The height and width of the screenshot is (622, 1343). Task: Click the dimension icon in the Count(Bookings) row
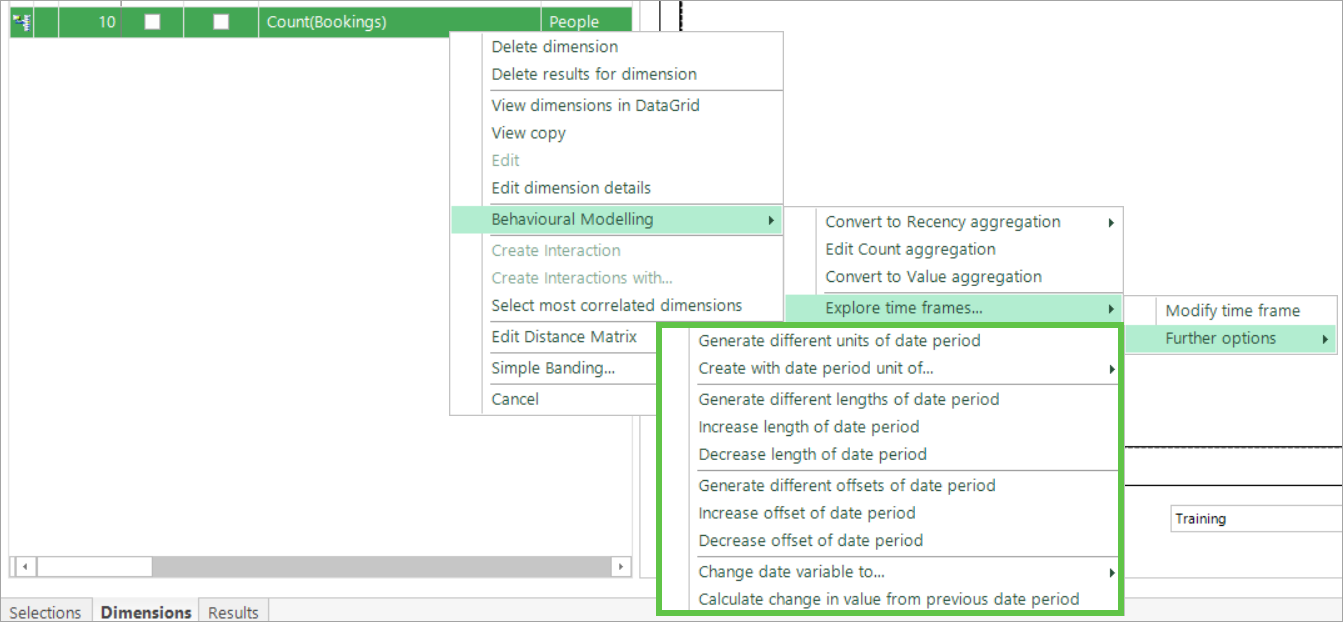pyautogui.click(x=21, y=22)
